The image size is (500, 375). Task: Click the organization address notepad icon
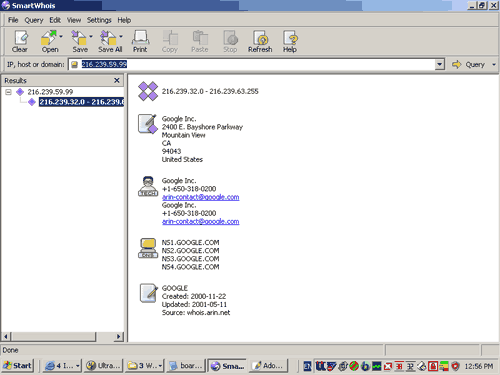[x=148, y=124]
